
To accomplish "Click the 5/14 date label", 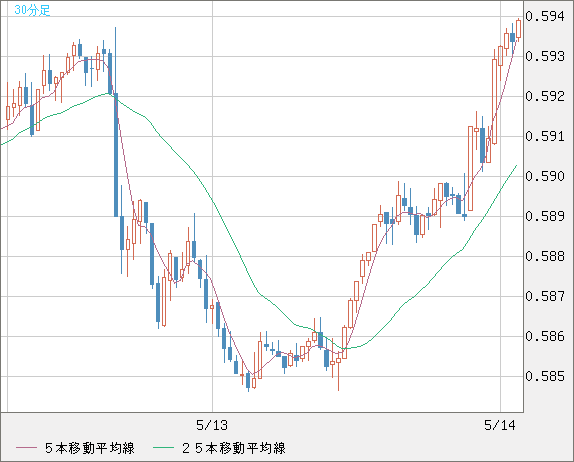I will click(500, 425).
